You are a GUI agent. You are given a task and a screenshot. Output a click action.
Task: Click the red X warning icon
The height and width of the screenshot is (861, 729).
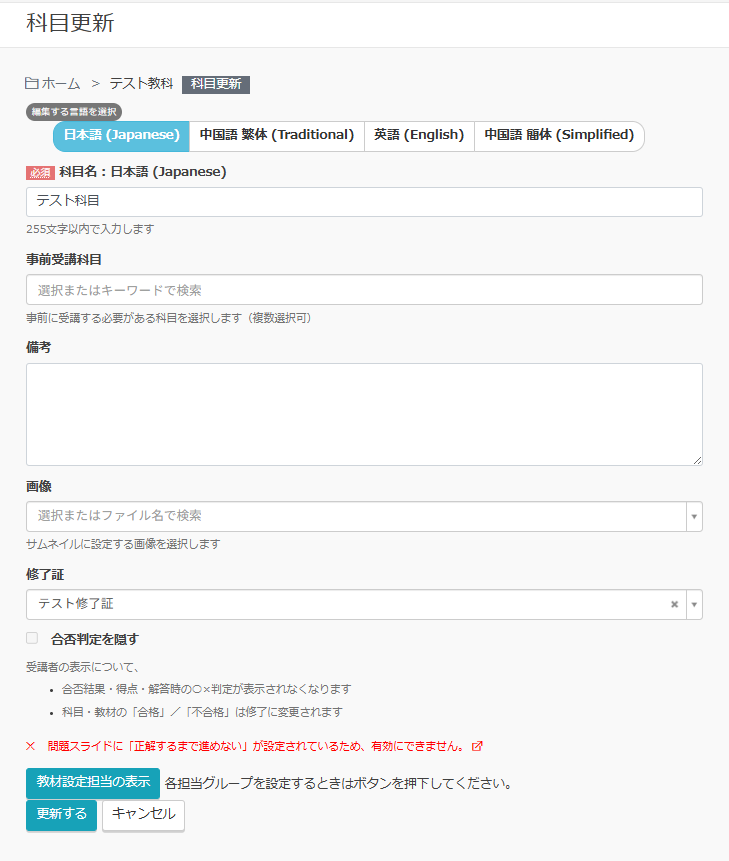[x=31, y=746]
